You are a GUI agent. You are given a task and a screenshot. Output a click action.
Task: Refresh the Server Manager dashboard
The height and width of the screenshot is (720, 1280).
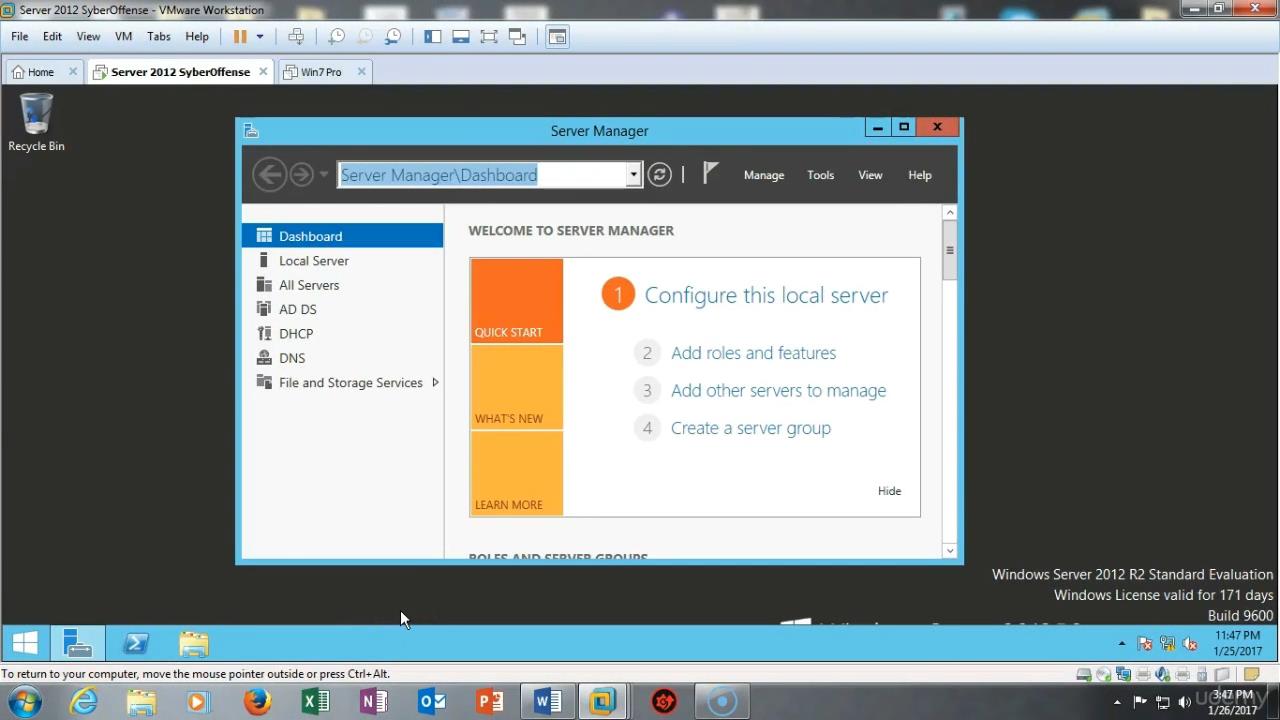pos(659,175)
